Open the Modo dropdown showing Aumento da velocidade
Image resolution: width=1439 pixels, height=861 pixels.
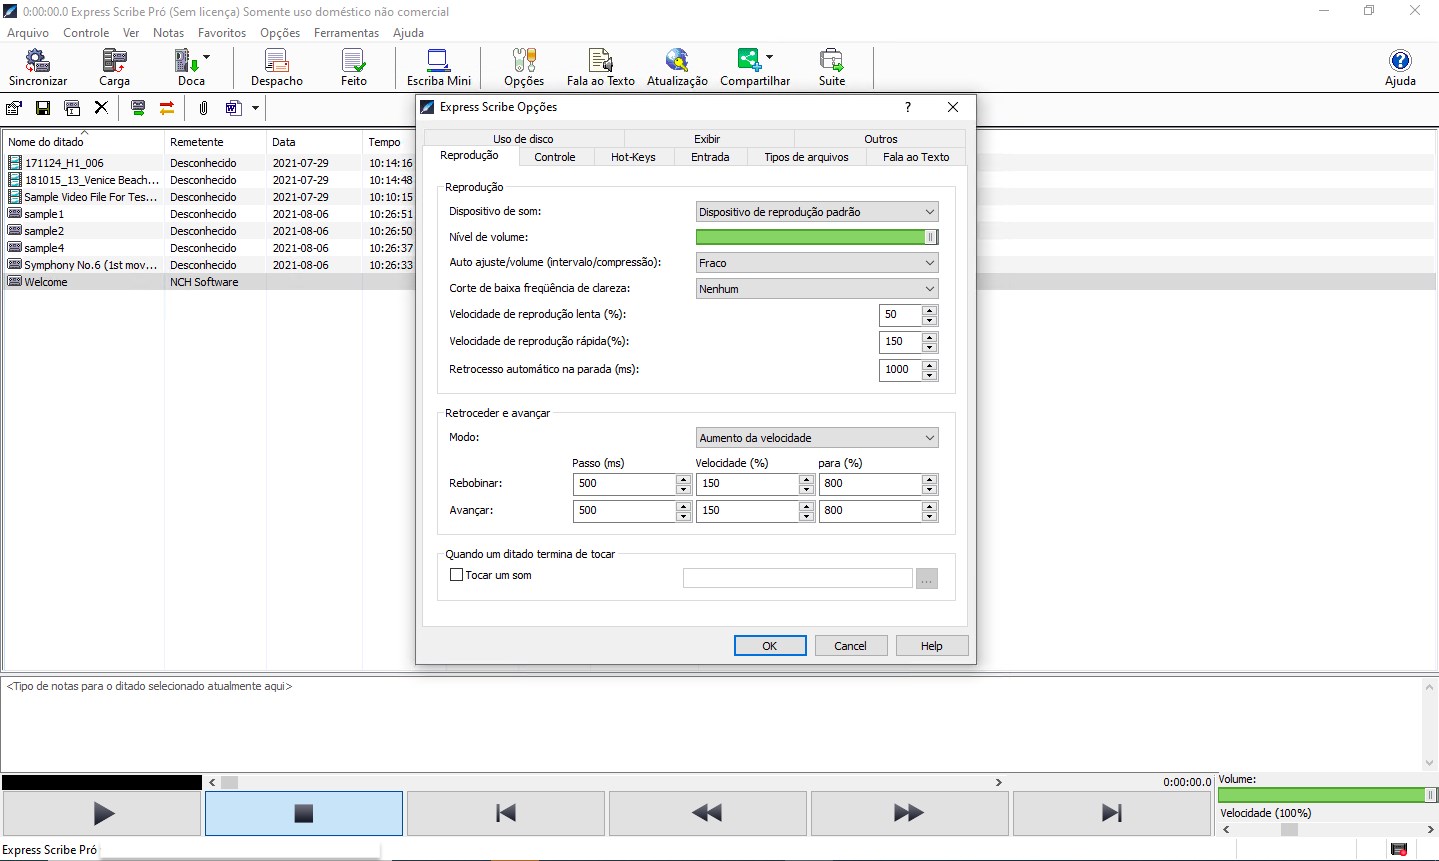coord(817,438)
